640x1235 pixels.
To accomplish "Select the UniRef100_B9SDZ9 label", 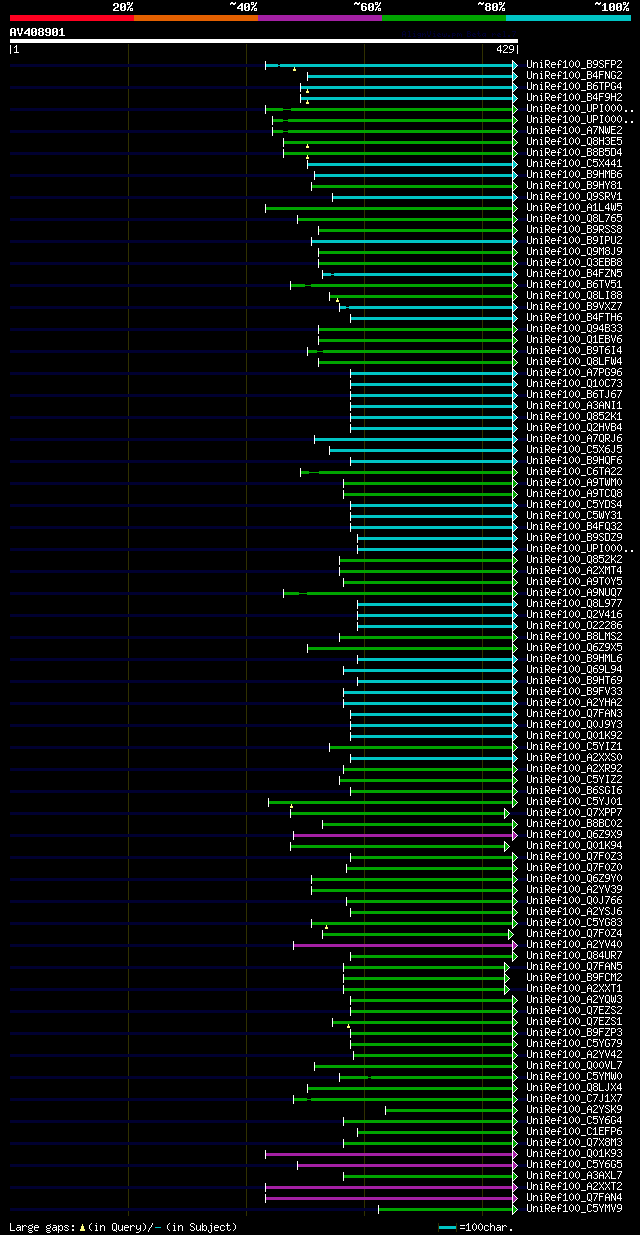I will pos(574,537).
